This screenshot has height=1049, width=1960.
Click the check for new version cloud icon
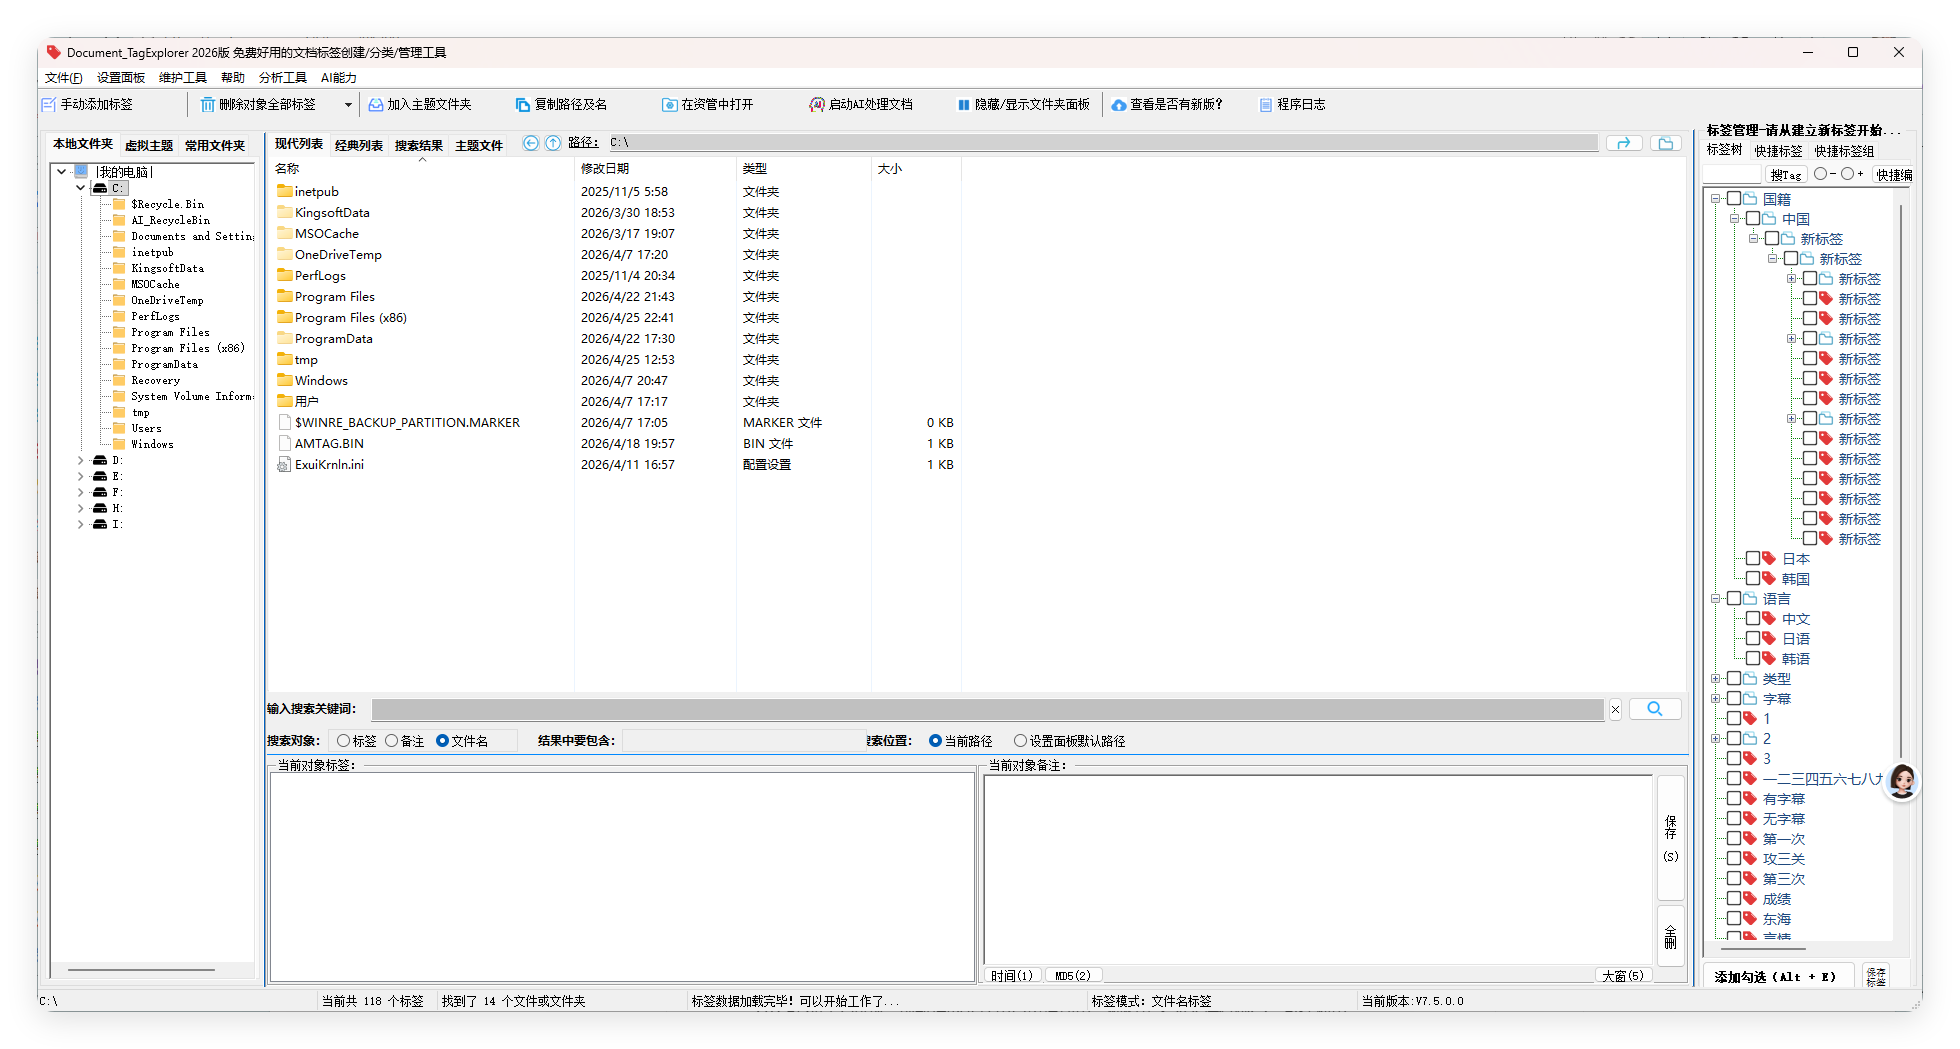tap(1119, 105)
